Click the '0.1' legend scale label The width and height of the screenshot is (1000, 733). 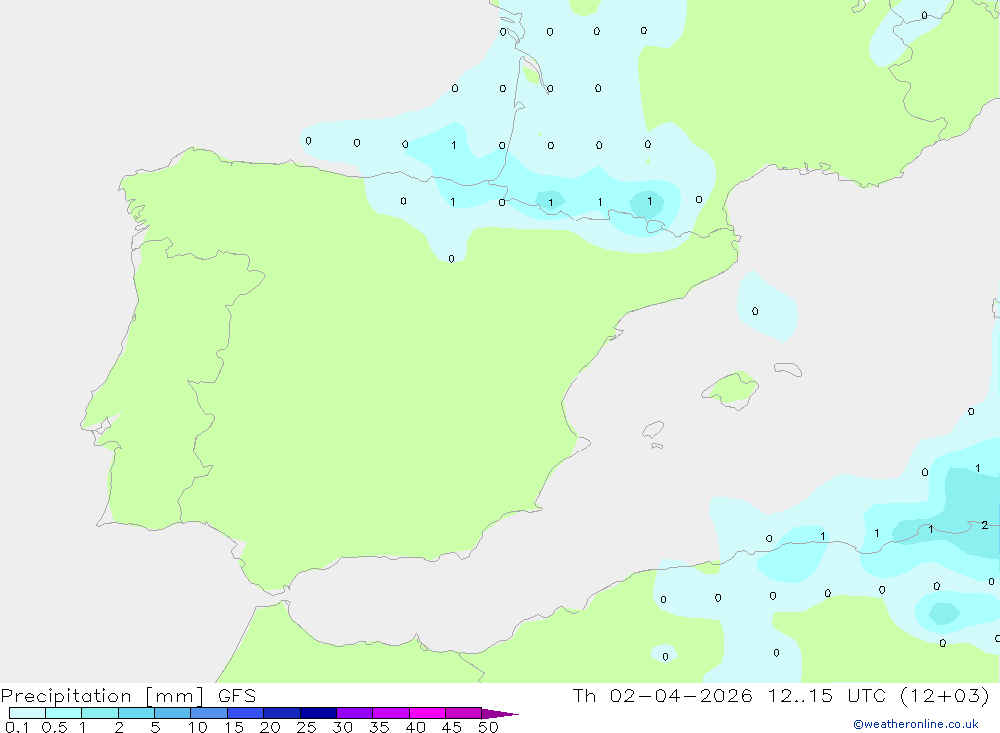click(x=17, y=727)
